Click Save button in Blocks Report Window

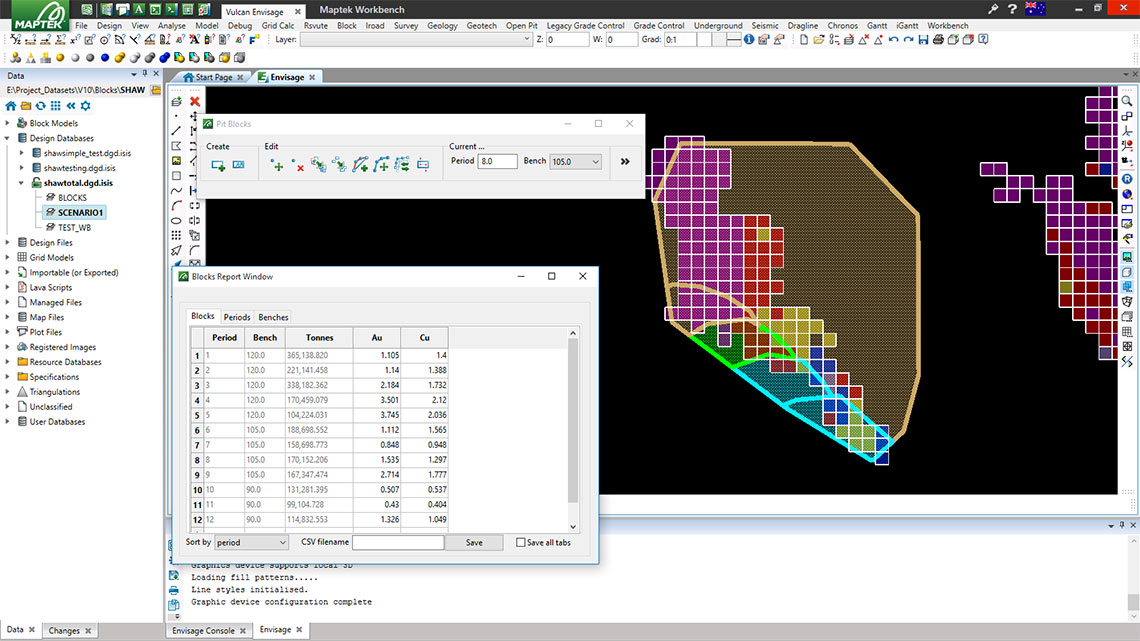point(474,543)
